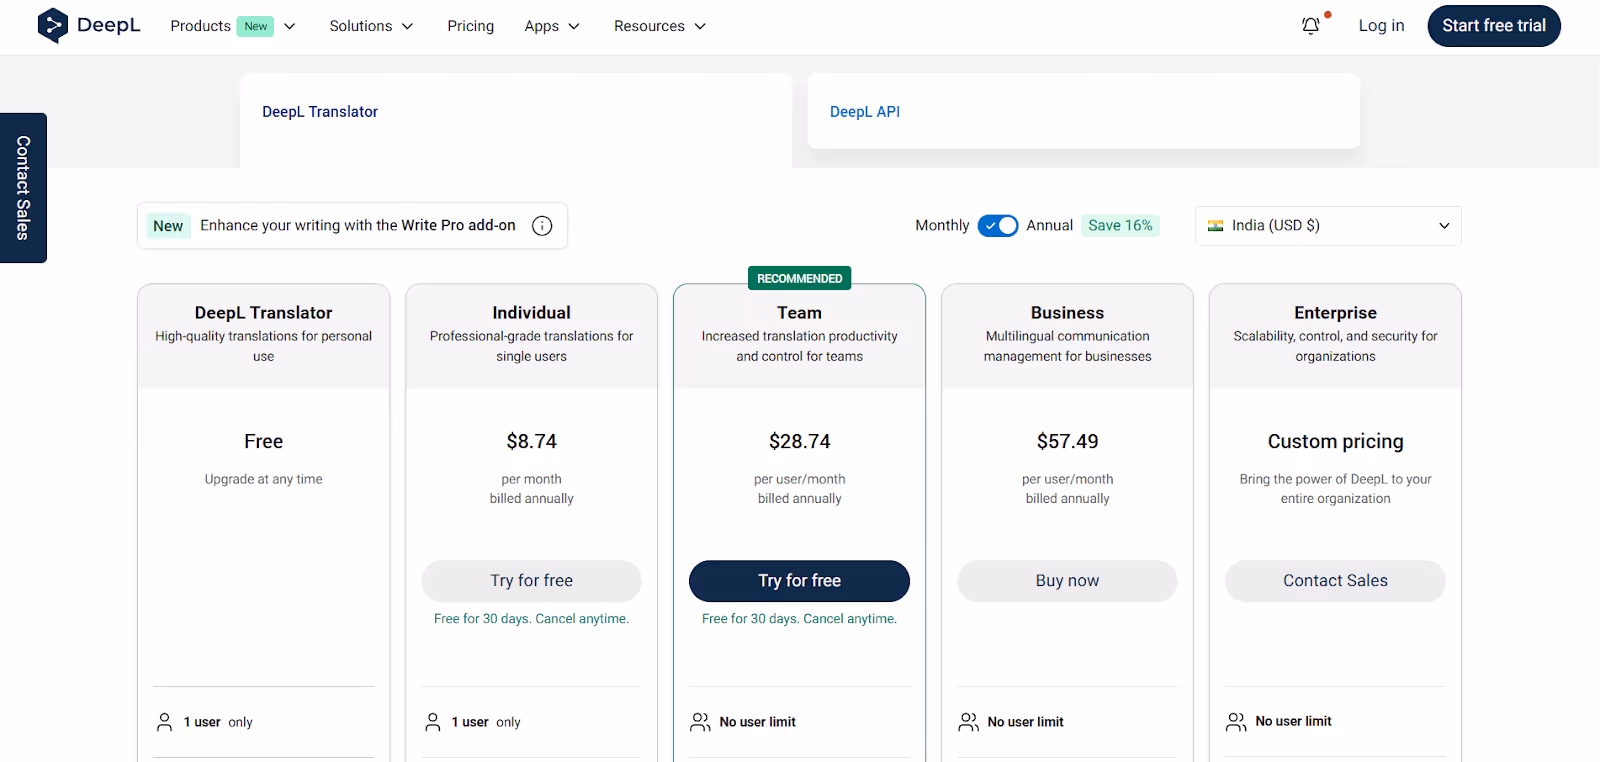Open the notifications bell icon
Viewport: 1600px width, 762px height.
(x=1311, y=26)
